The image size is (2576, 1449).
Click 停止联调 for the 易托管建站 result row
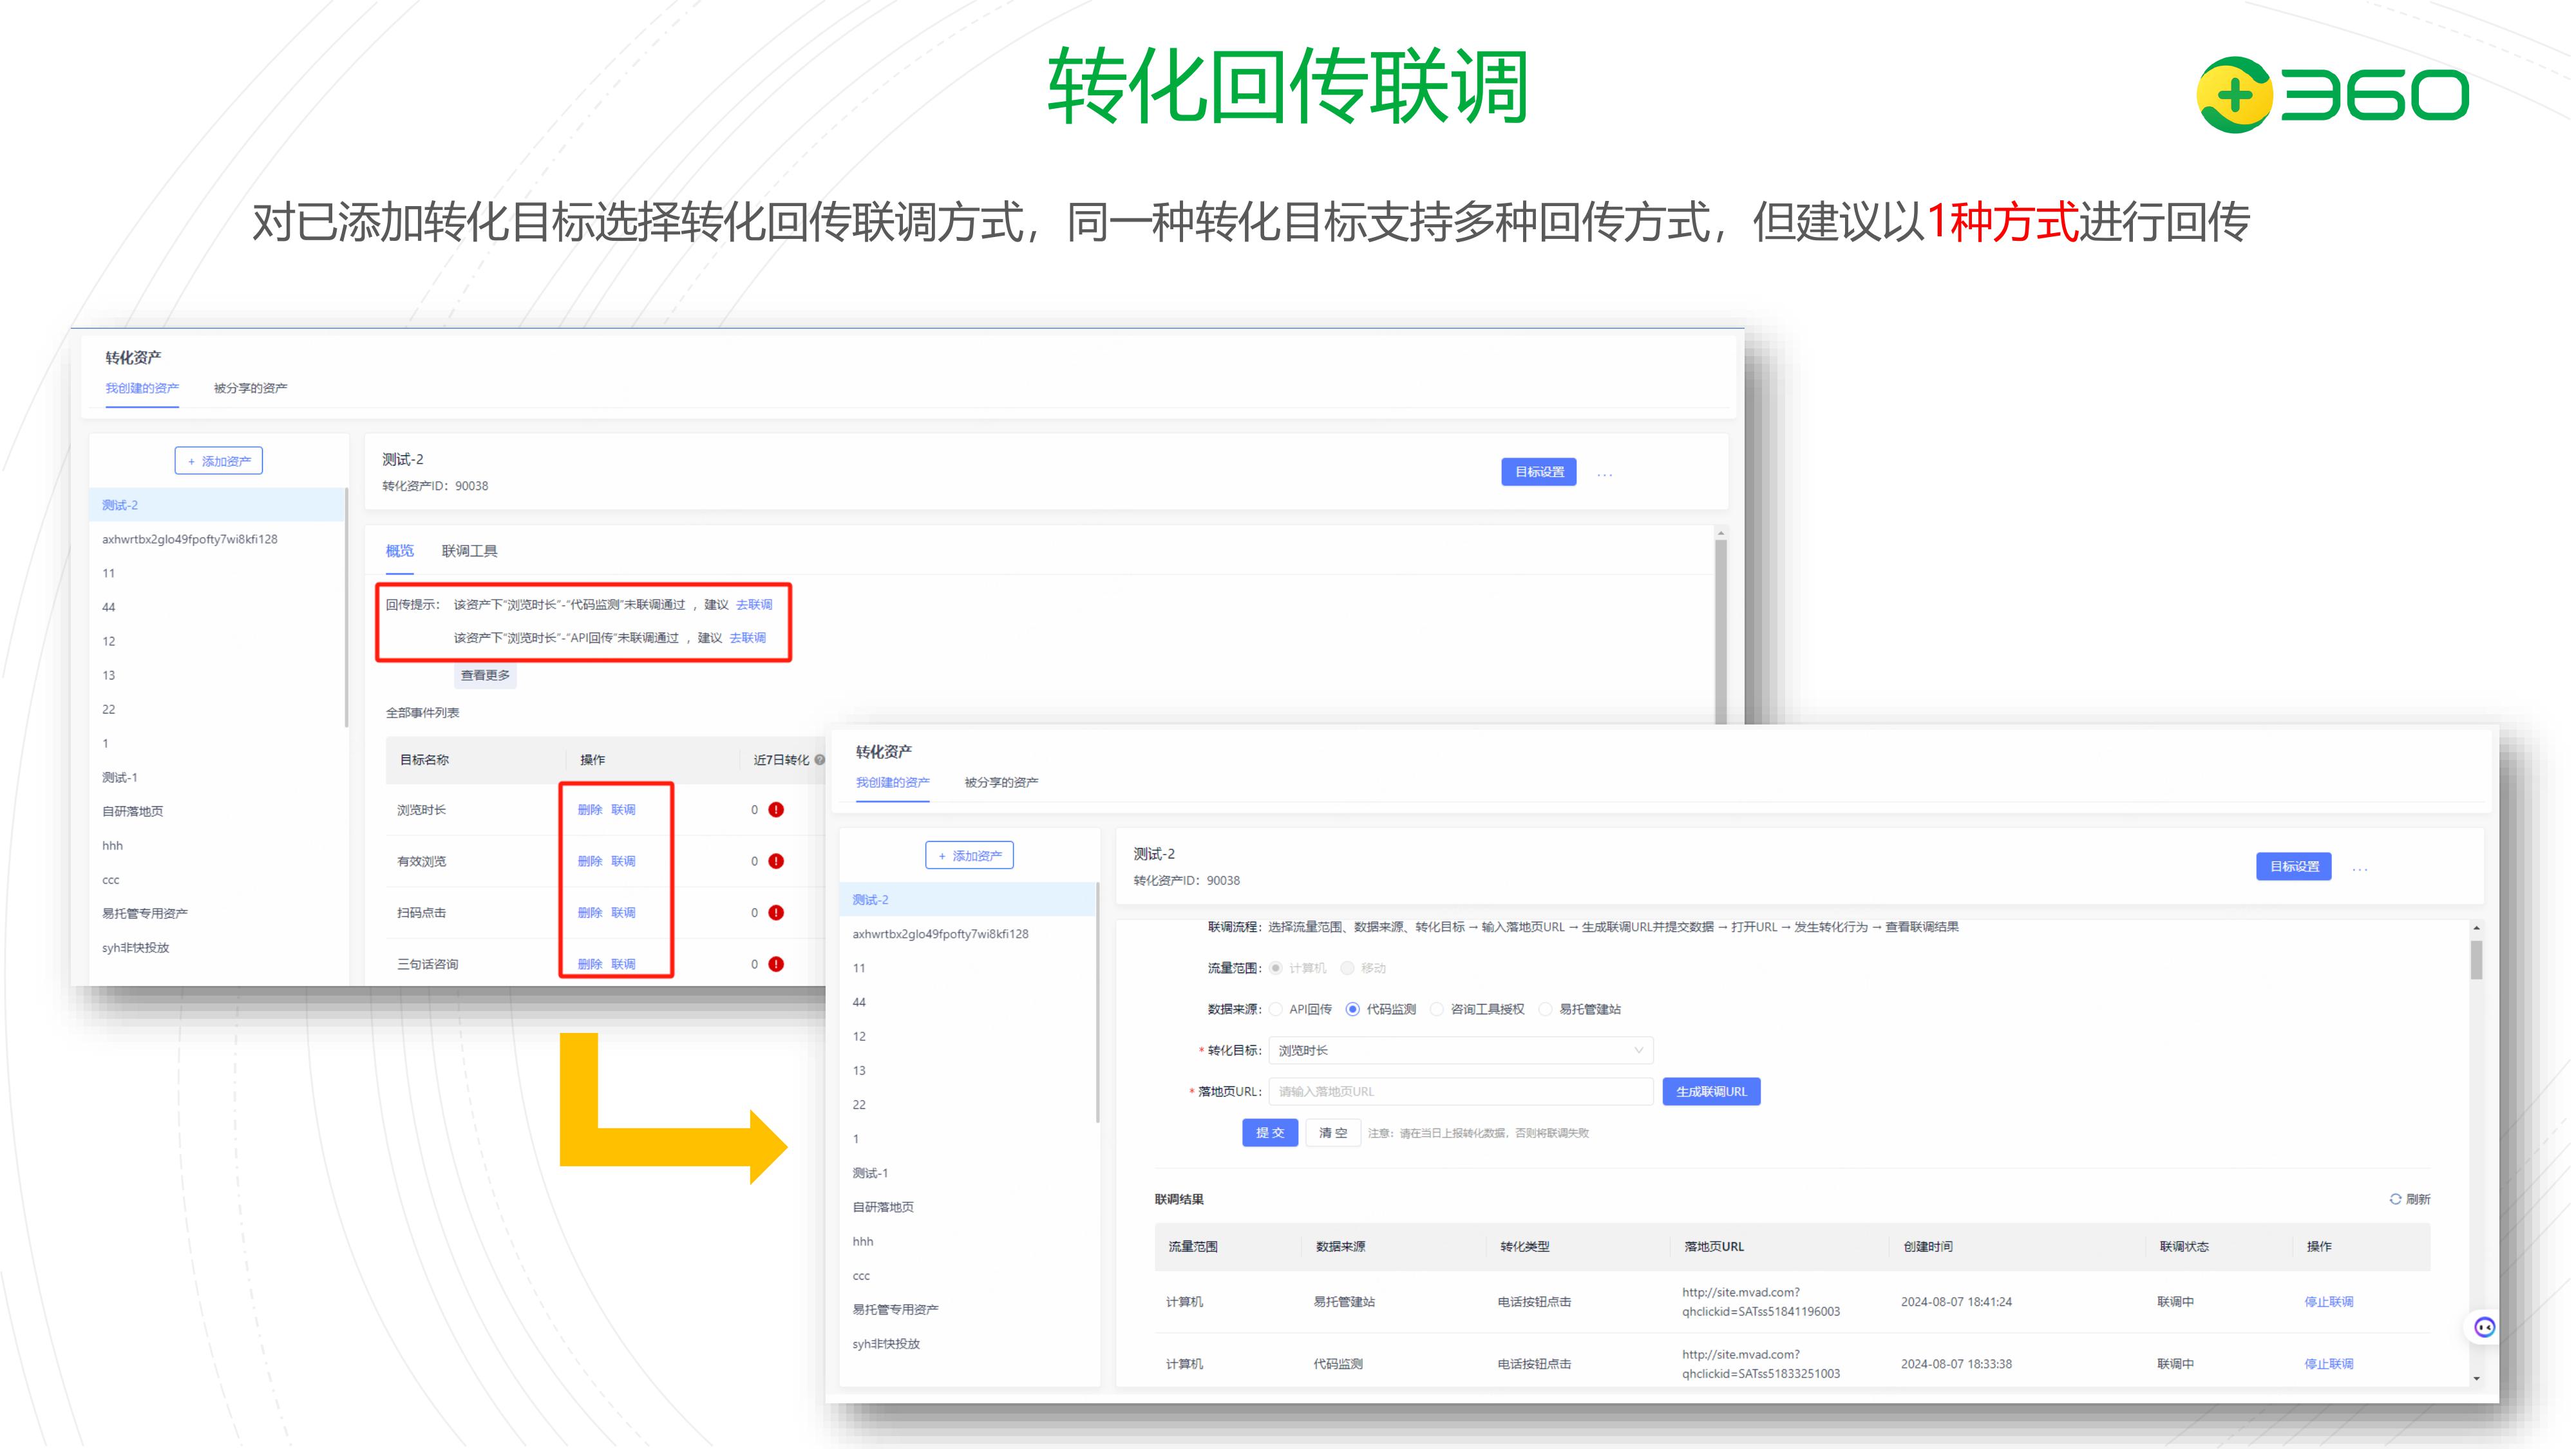(x=2329, y=1302)
